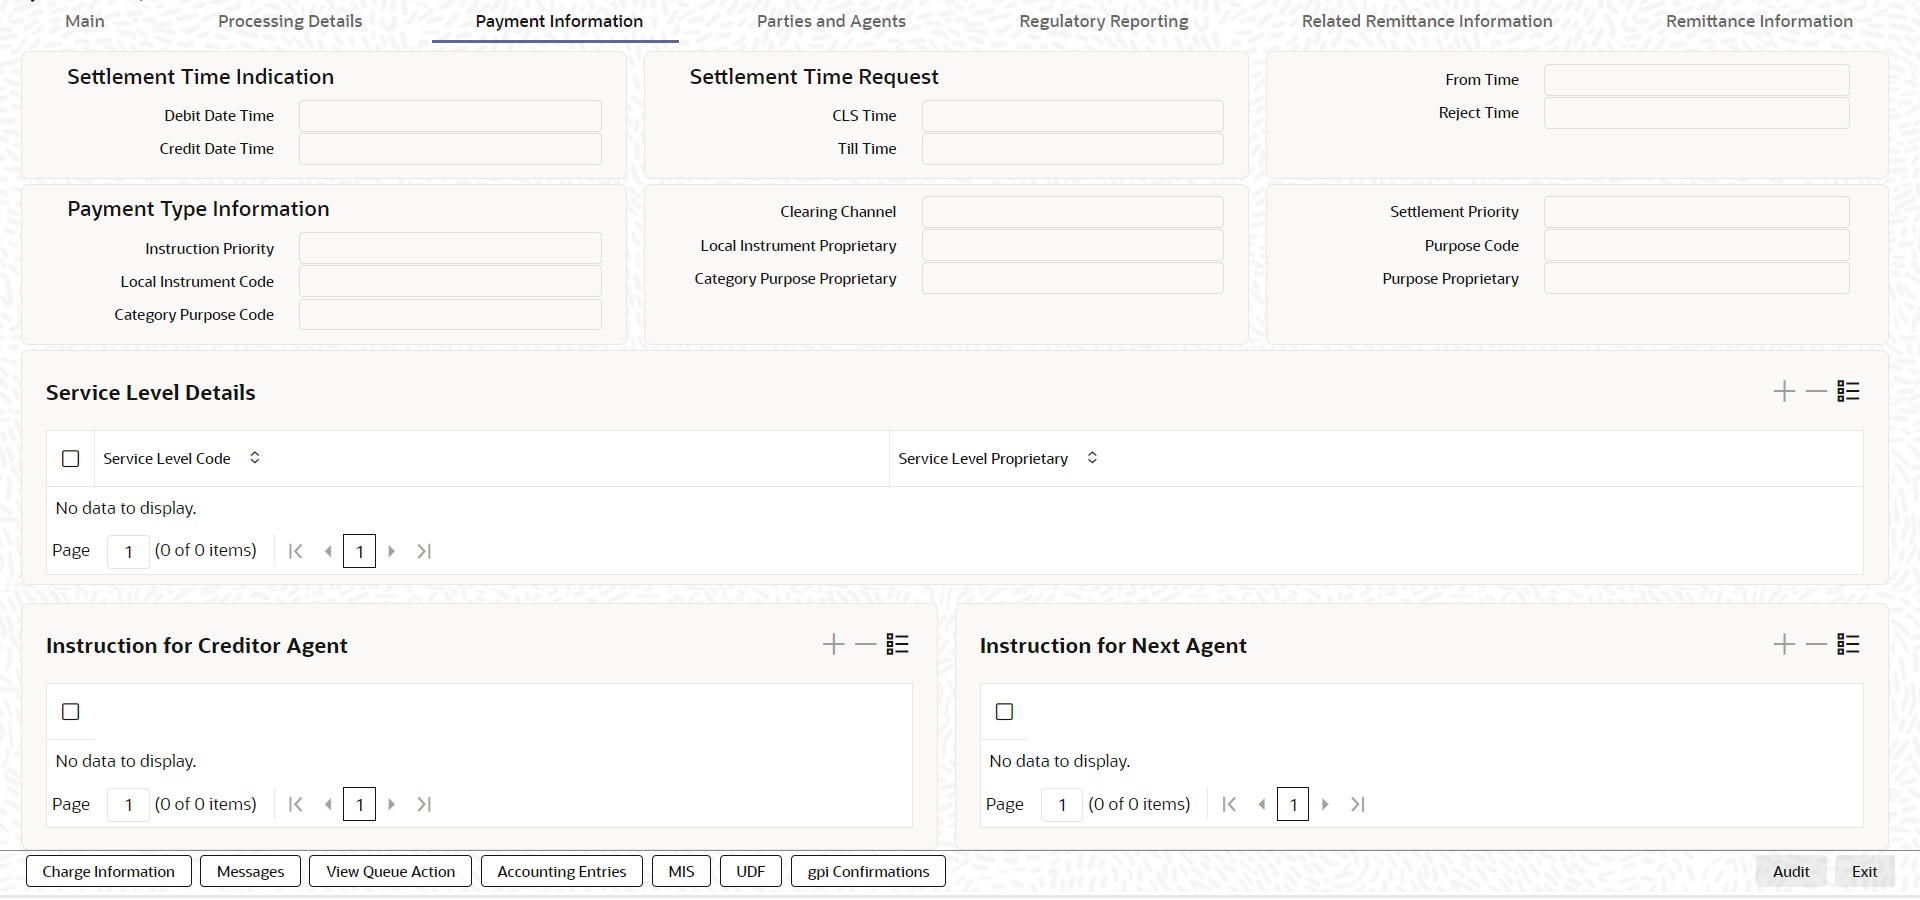Open single view for Service Level Details

1848,392
